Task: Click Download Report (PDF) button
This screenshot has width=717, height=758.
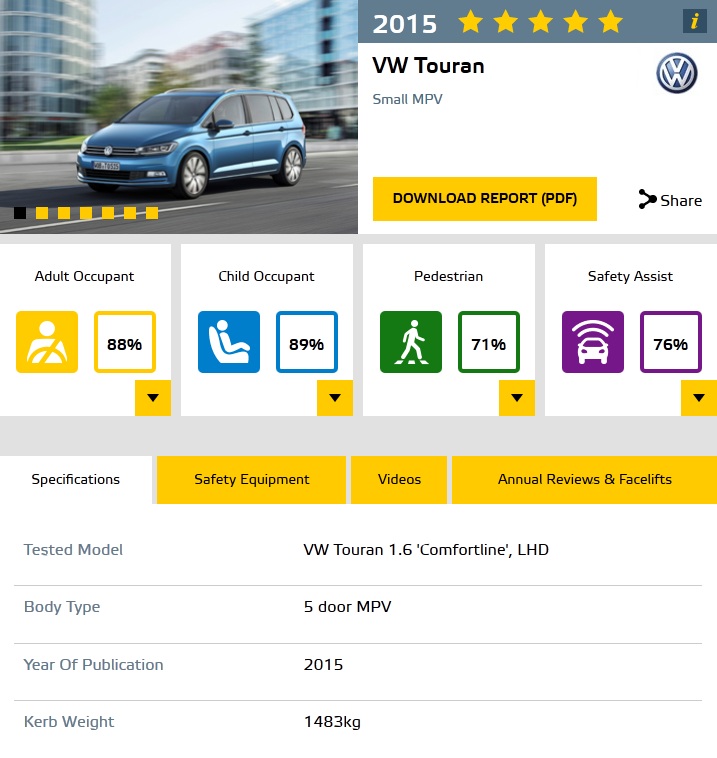Action: 484,199
